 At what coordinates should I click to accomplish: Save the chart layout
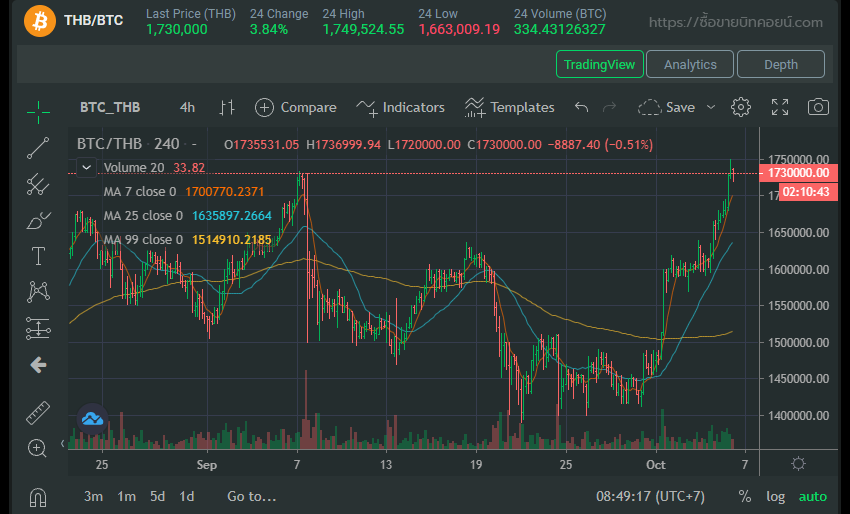click(667, 107)
